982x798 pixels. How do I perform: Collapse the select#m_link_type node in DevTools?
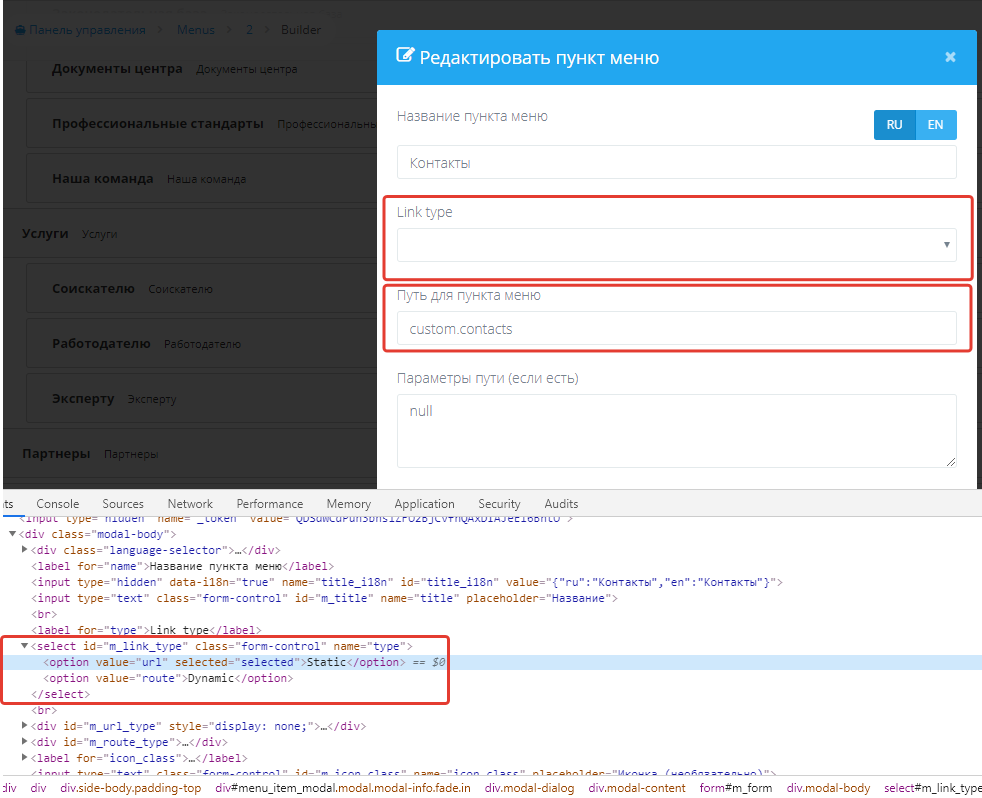(x=24, y=645)
